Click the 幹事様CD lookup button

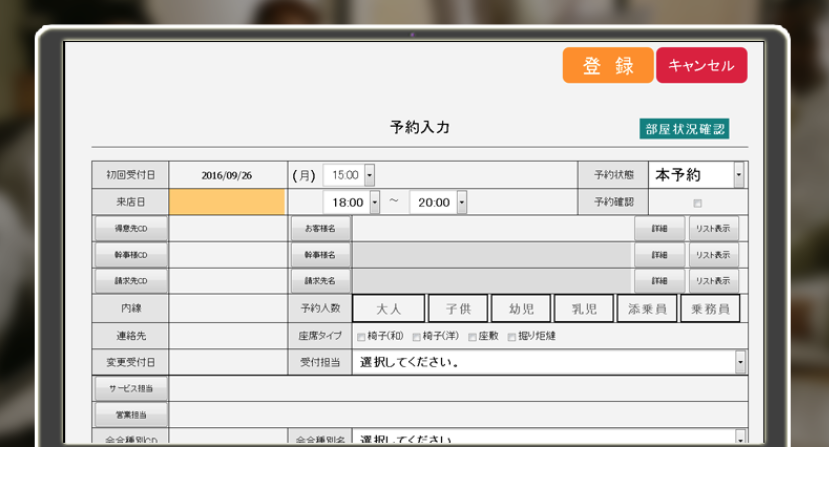pos(130,255)
